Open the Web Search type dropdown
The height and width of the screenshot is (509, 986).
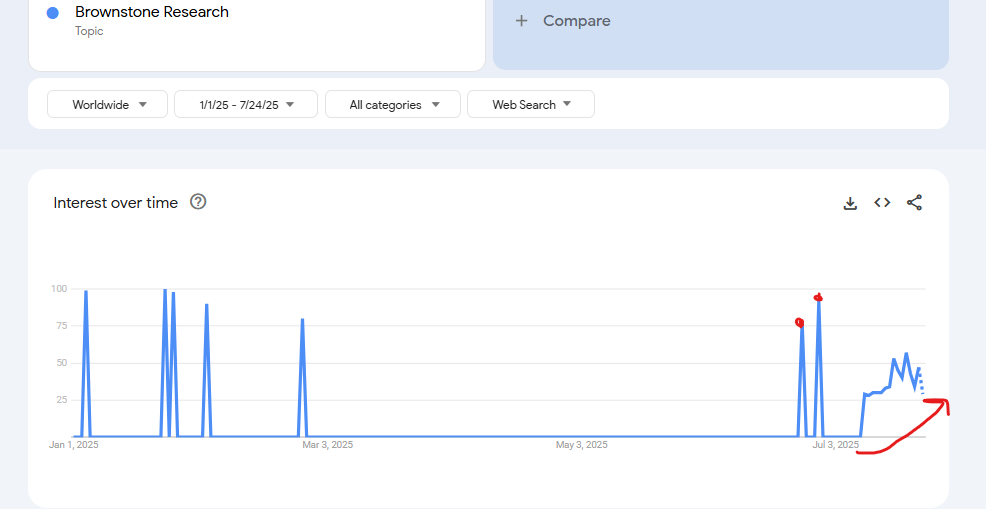coord(531,104)
